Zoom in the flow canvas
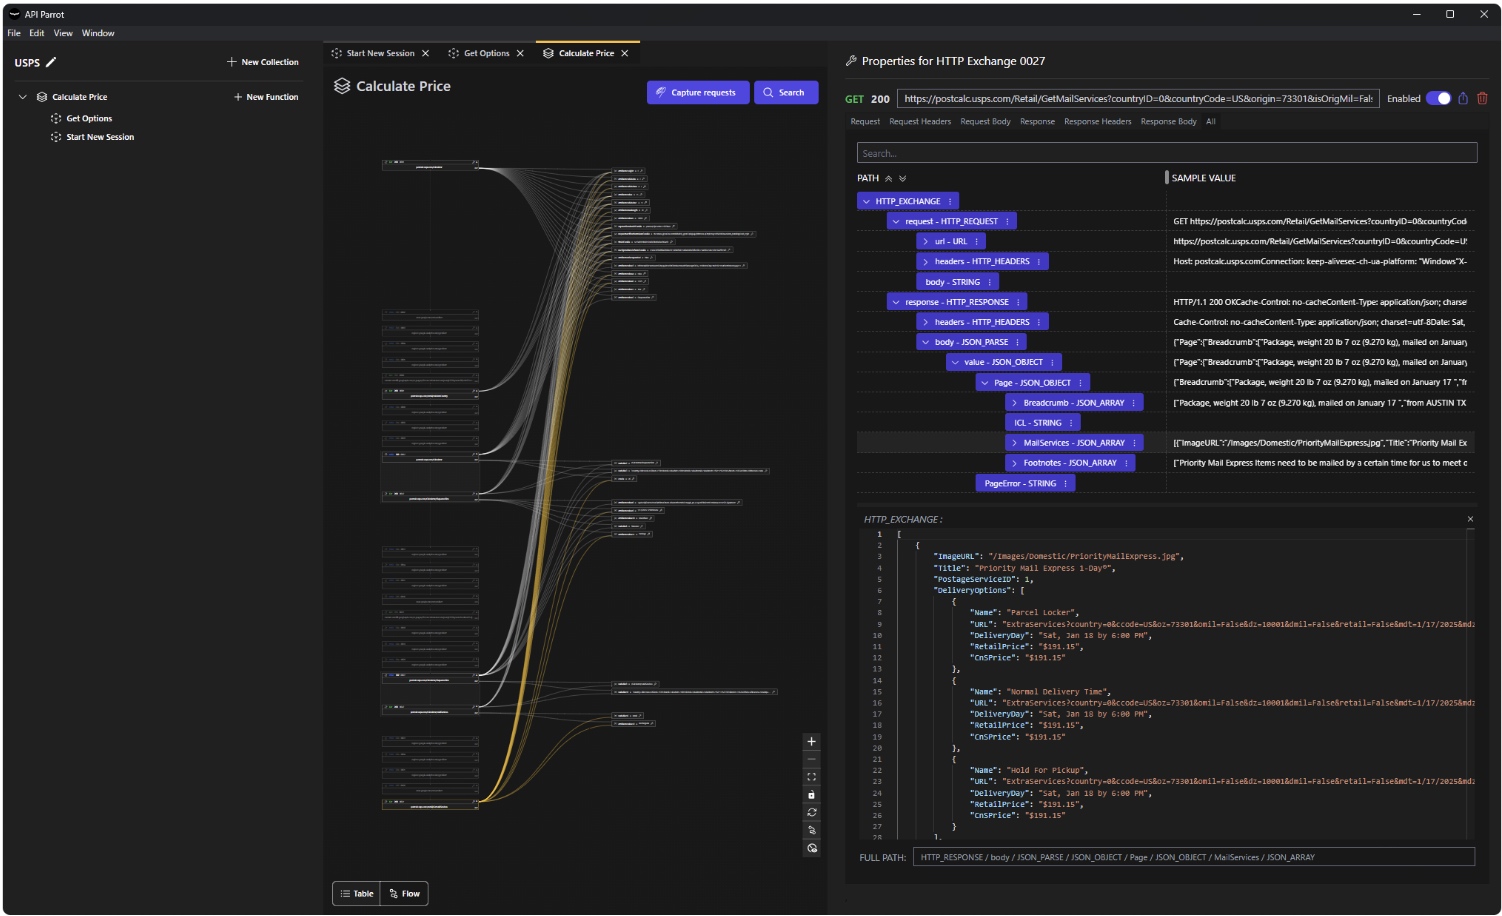Image resolution: width=1502 pixels, height=916 pixels. 812,742
